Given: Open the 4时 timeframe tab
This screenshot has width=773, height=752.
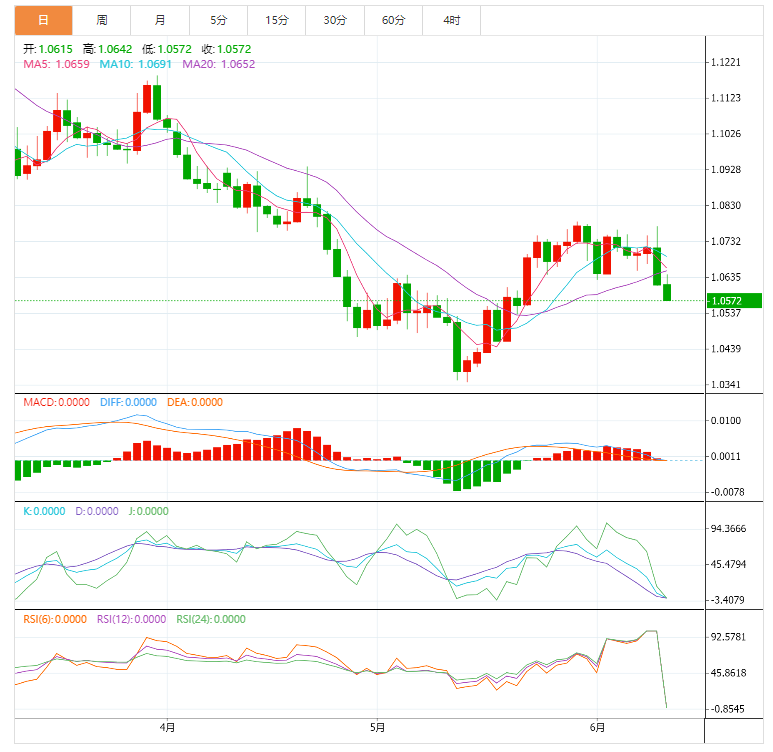Looking at the screenshot, I should [x=452, y=20].
